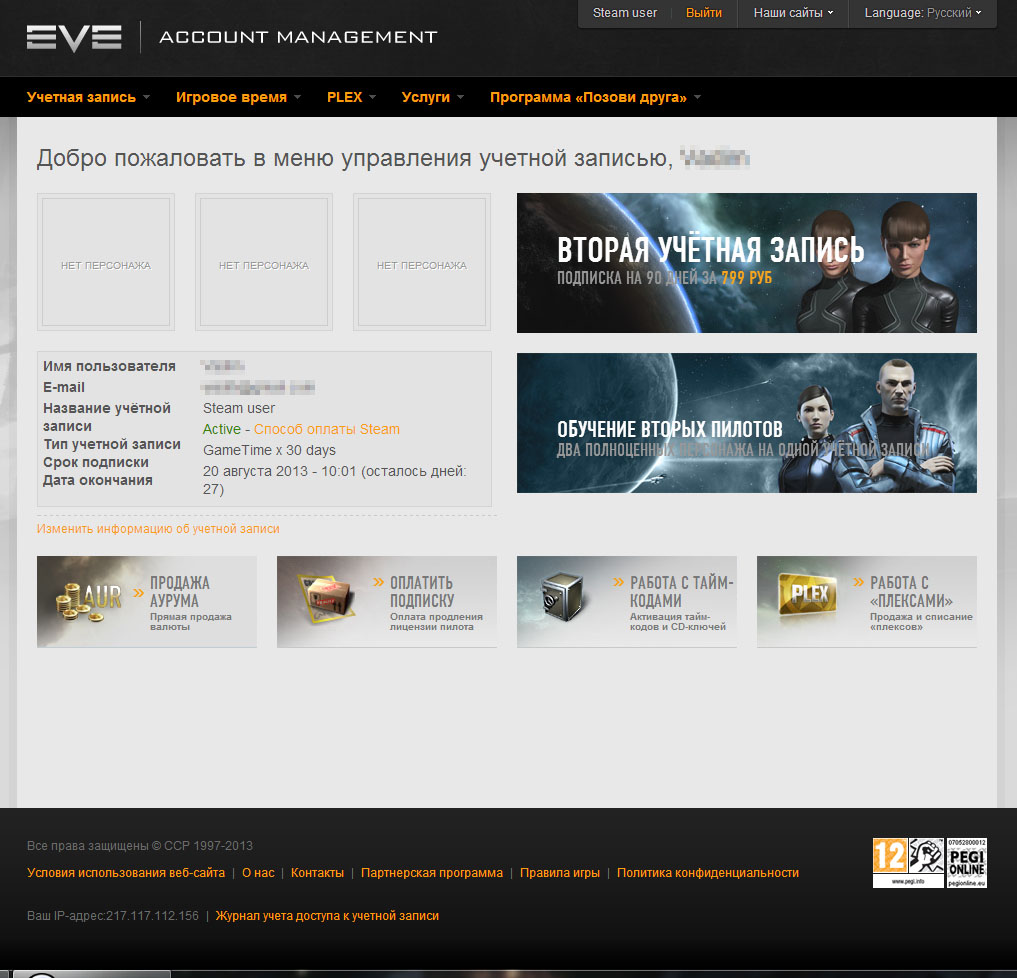Click the subscription payment box icon
Screen dimensions: 1017x978
pyautogui.click(x=329, y=601)
